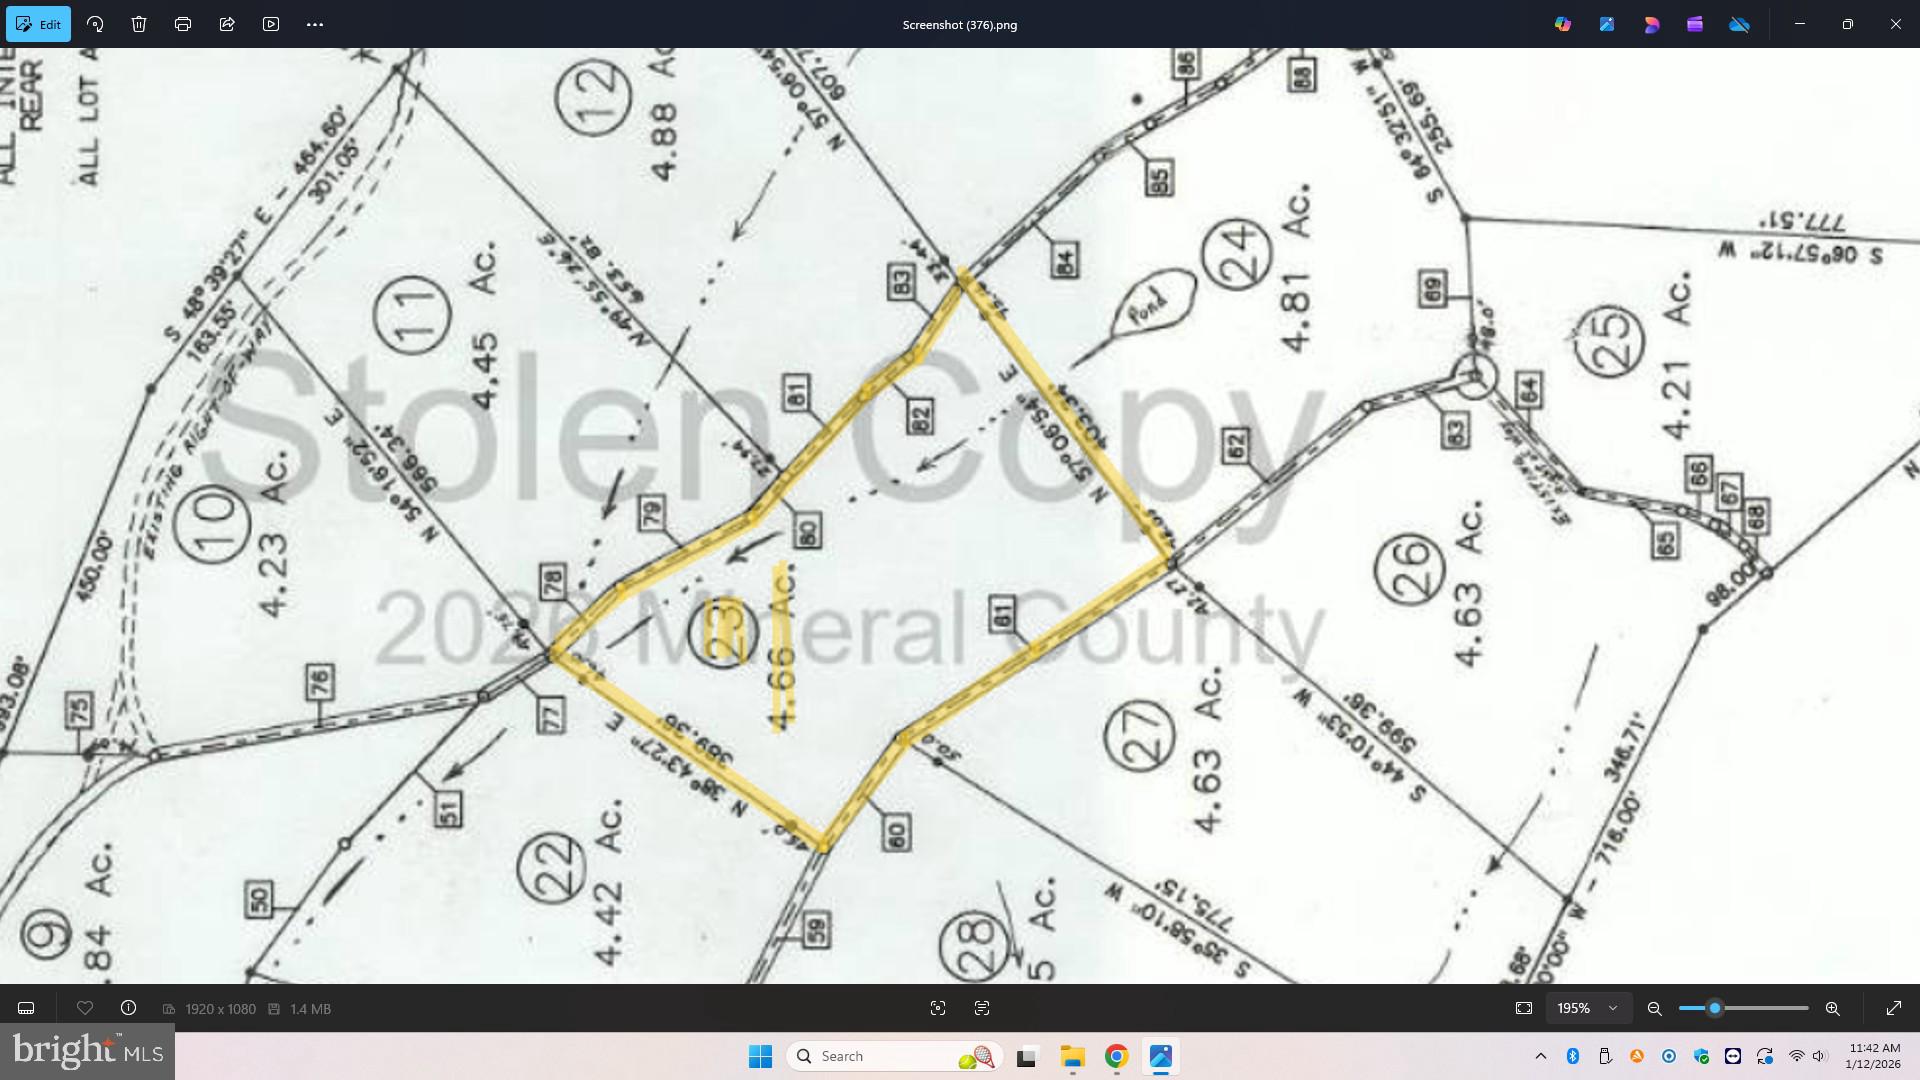Share the image
This screenshot has height=1080, width=1920.
click(x=227, y=23)
